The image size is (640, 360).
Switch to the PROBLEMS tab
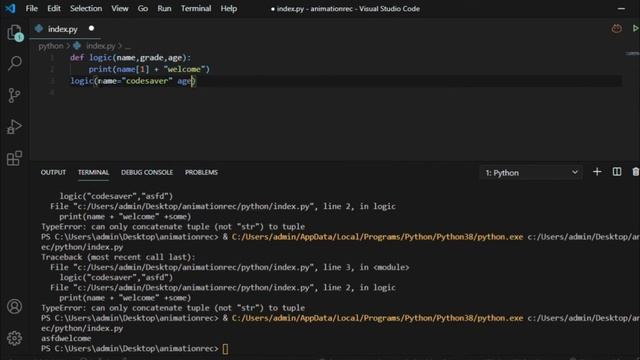(x=201, y=172)
